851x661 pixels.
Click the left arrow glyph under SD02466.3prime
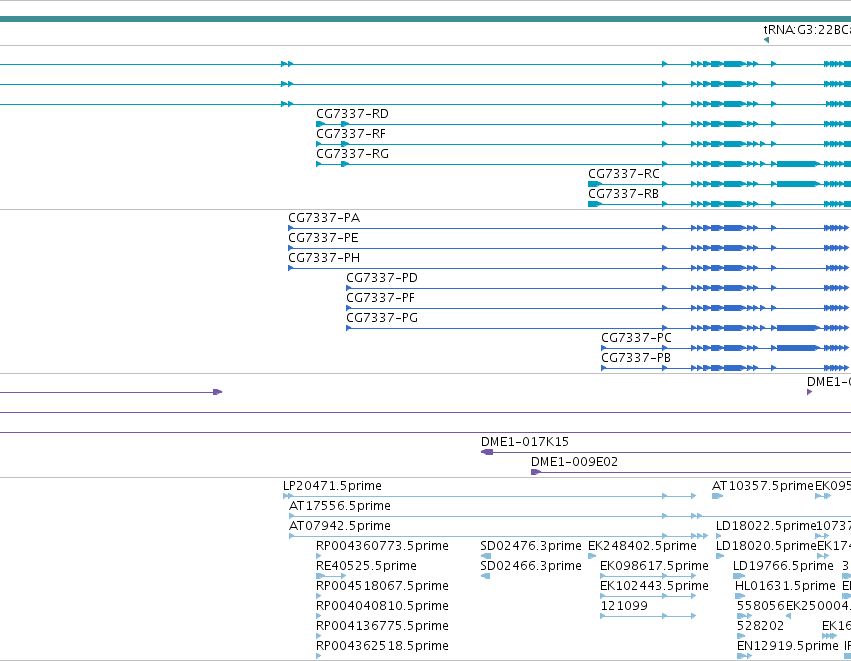coord(486,576)
